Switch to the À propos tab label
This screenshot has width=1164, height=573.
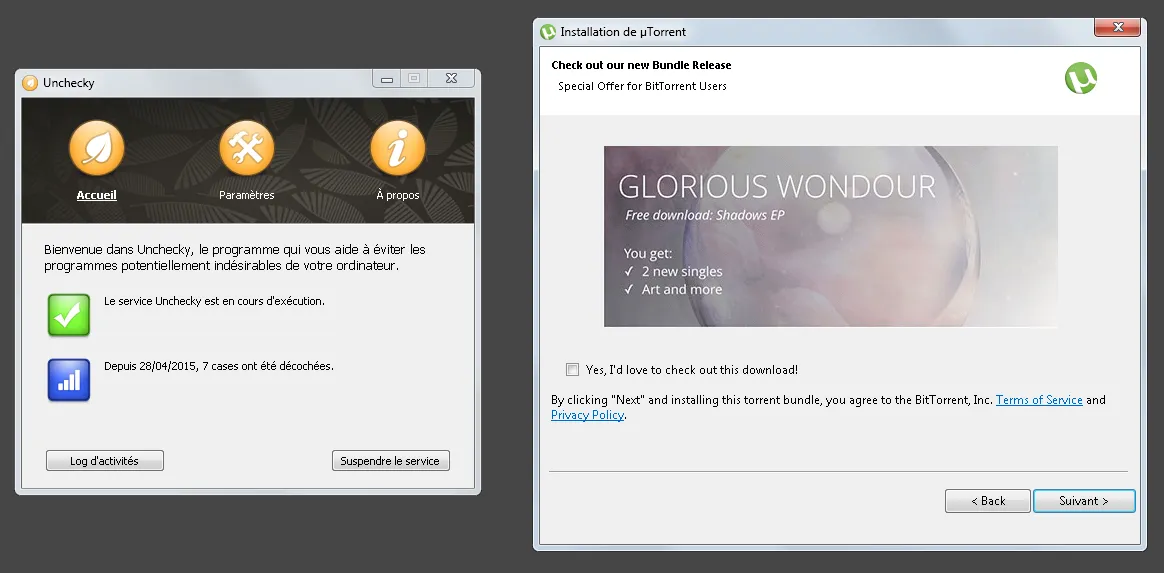(398, 195)
